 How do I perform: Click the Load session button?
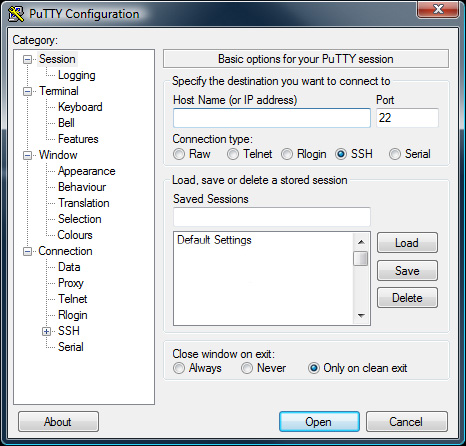[407, 243]
